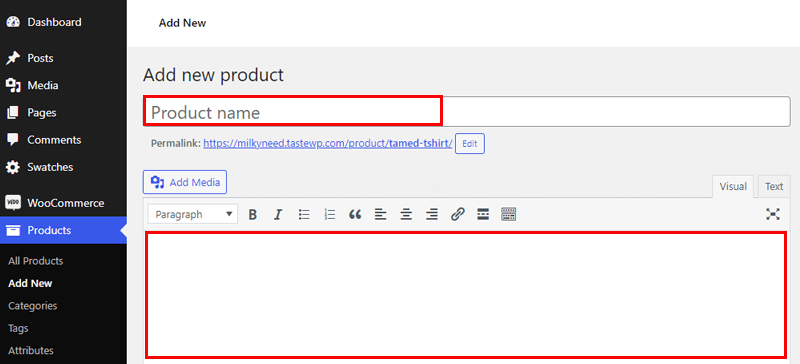The height and width of the screenshot is (364, 800).
Task: Enable distraction-free fullscreen editor mode
Action: 773,215
